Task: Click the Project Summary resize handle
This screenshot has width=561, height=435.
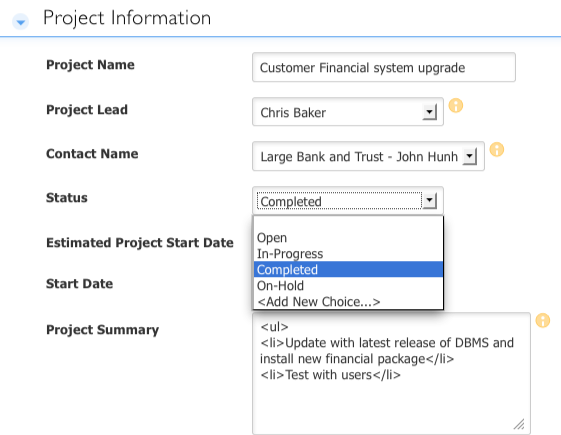Action: [x=519, y=424]
